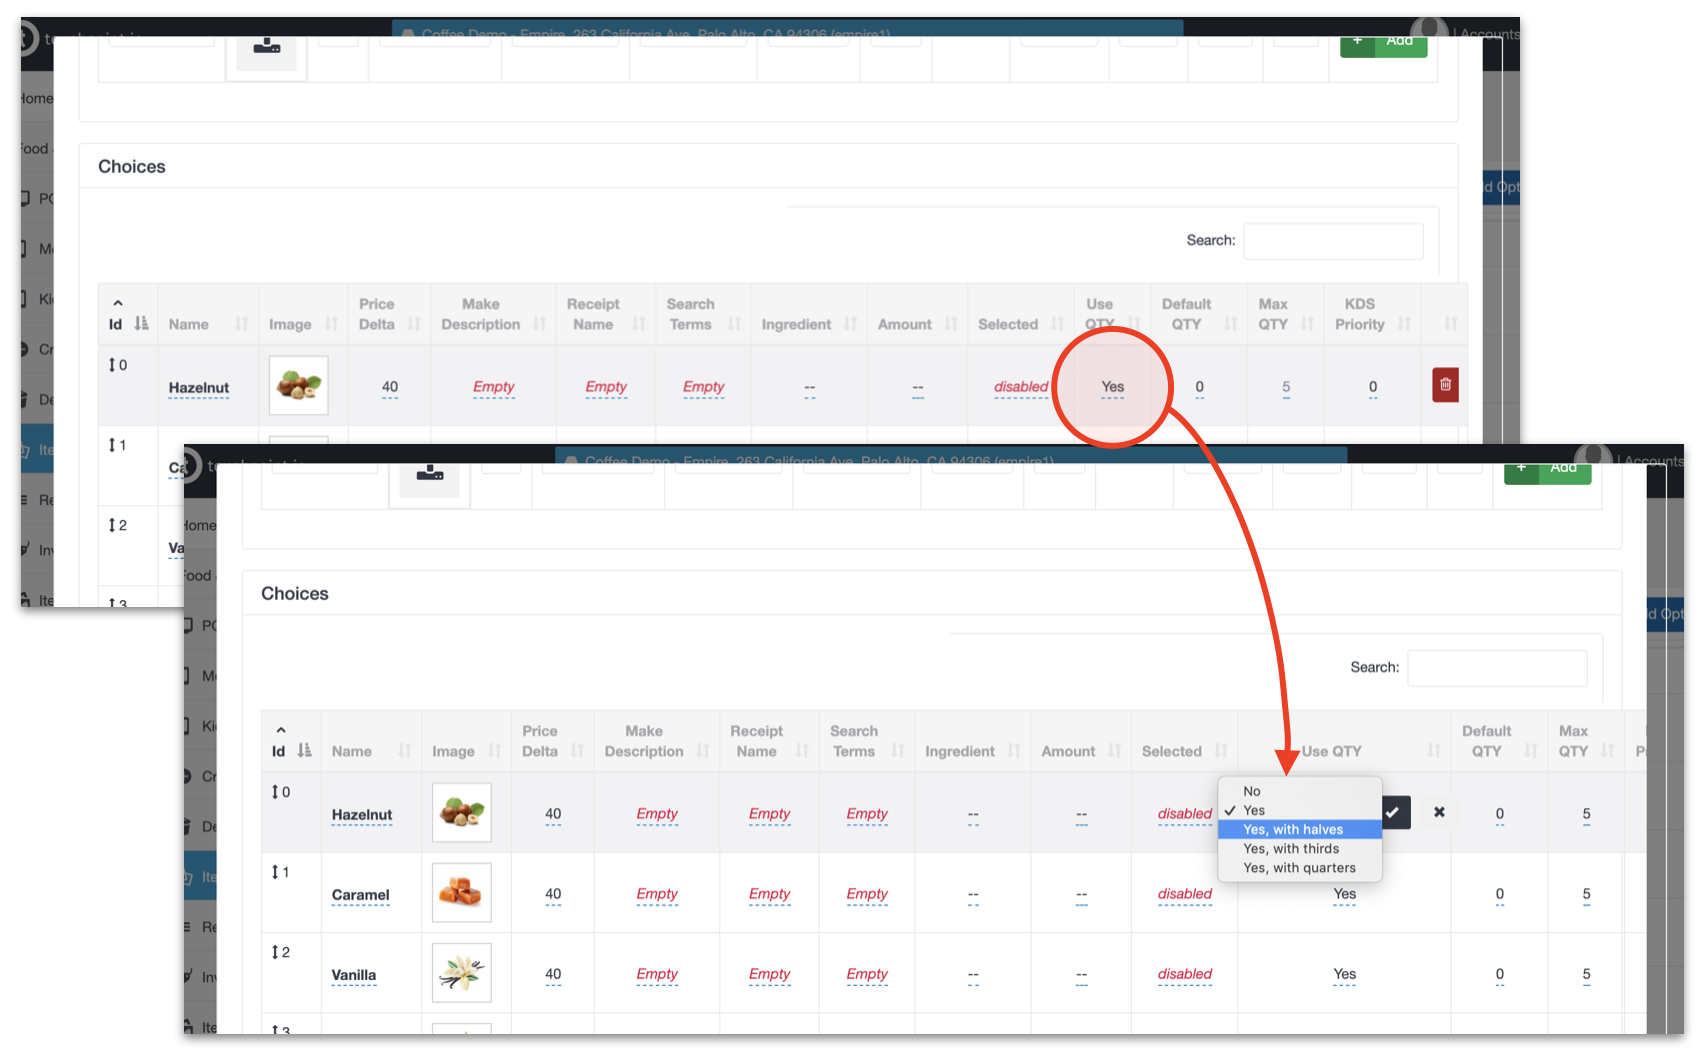Edit Hazelnut's Make Description 'Empty' in back window
1702x1062 pixels.
point(493,387)
